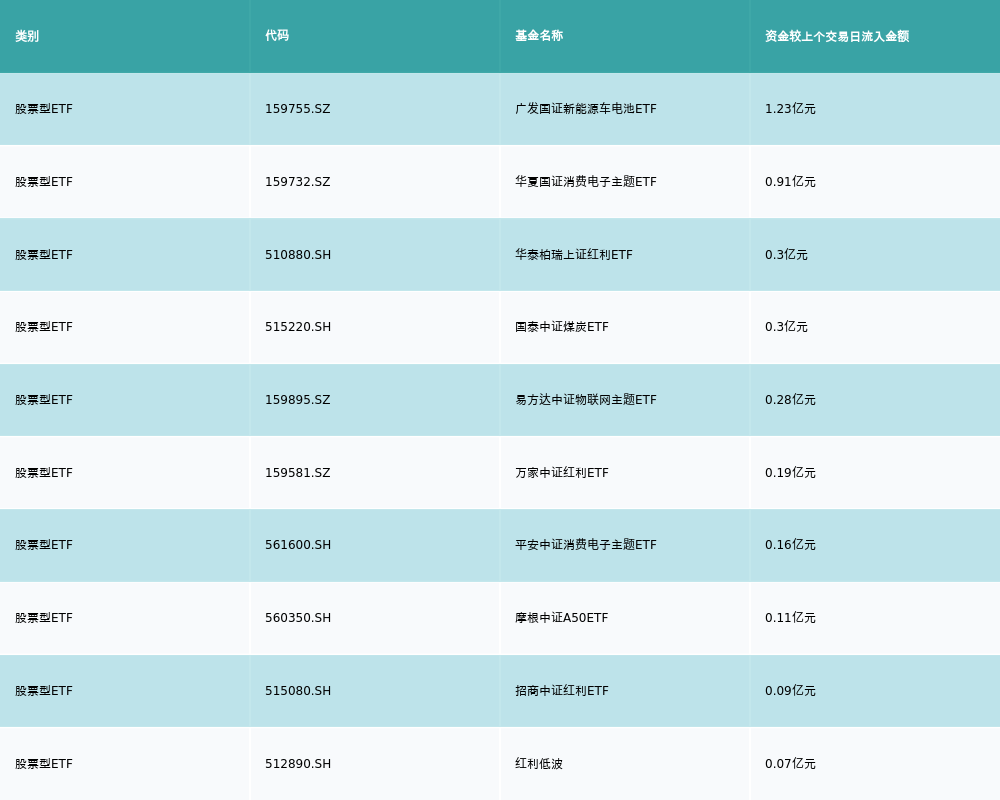Click the 代码 column header

point(277,36)
